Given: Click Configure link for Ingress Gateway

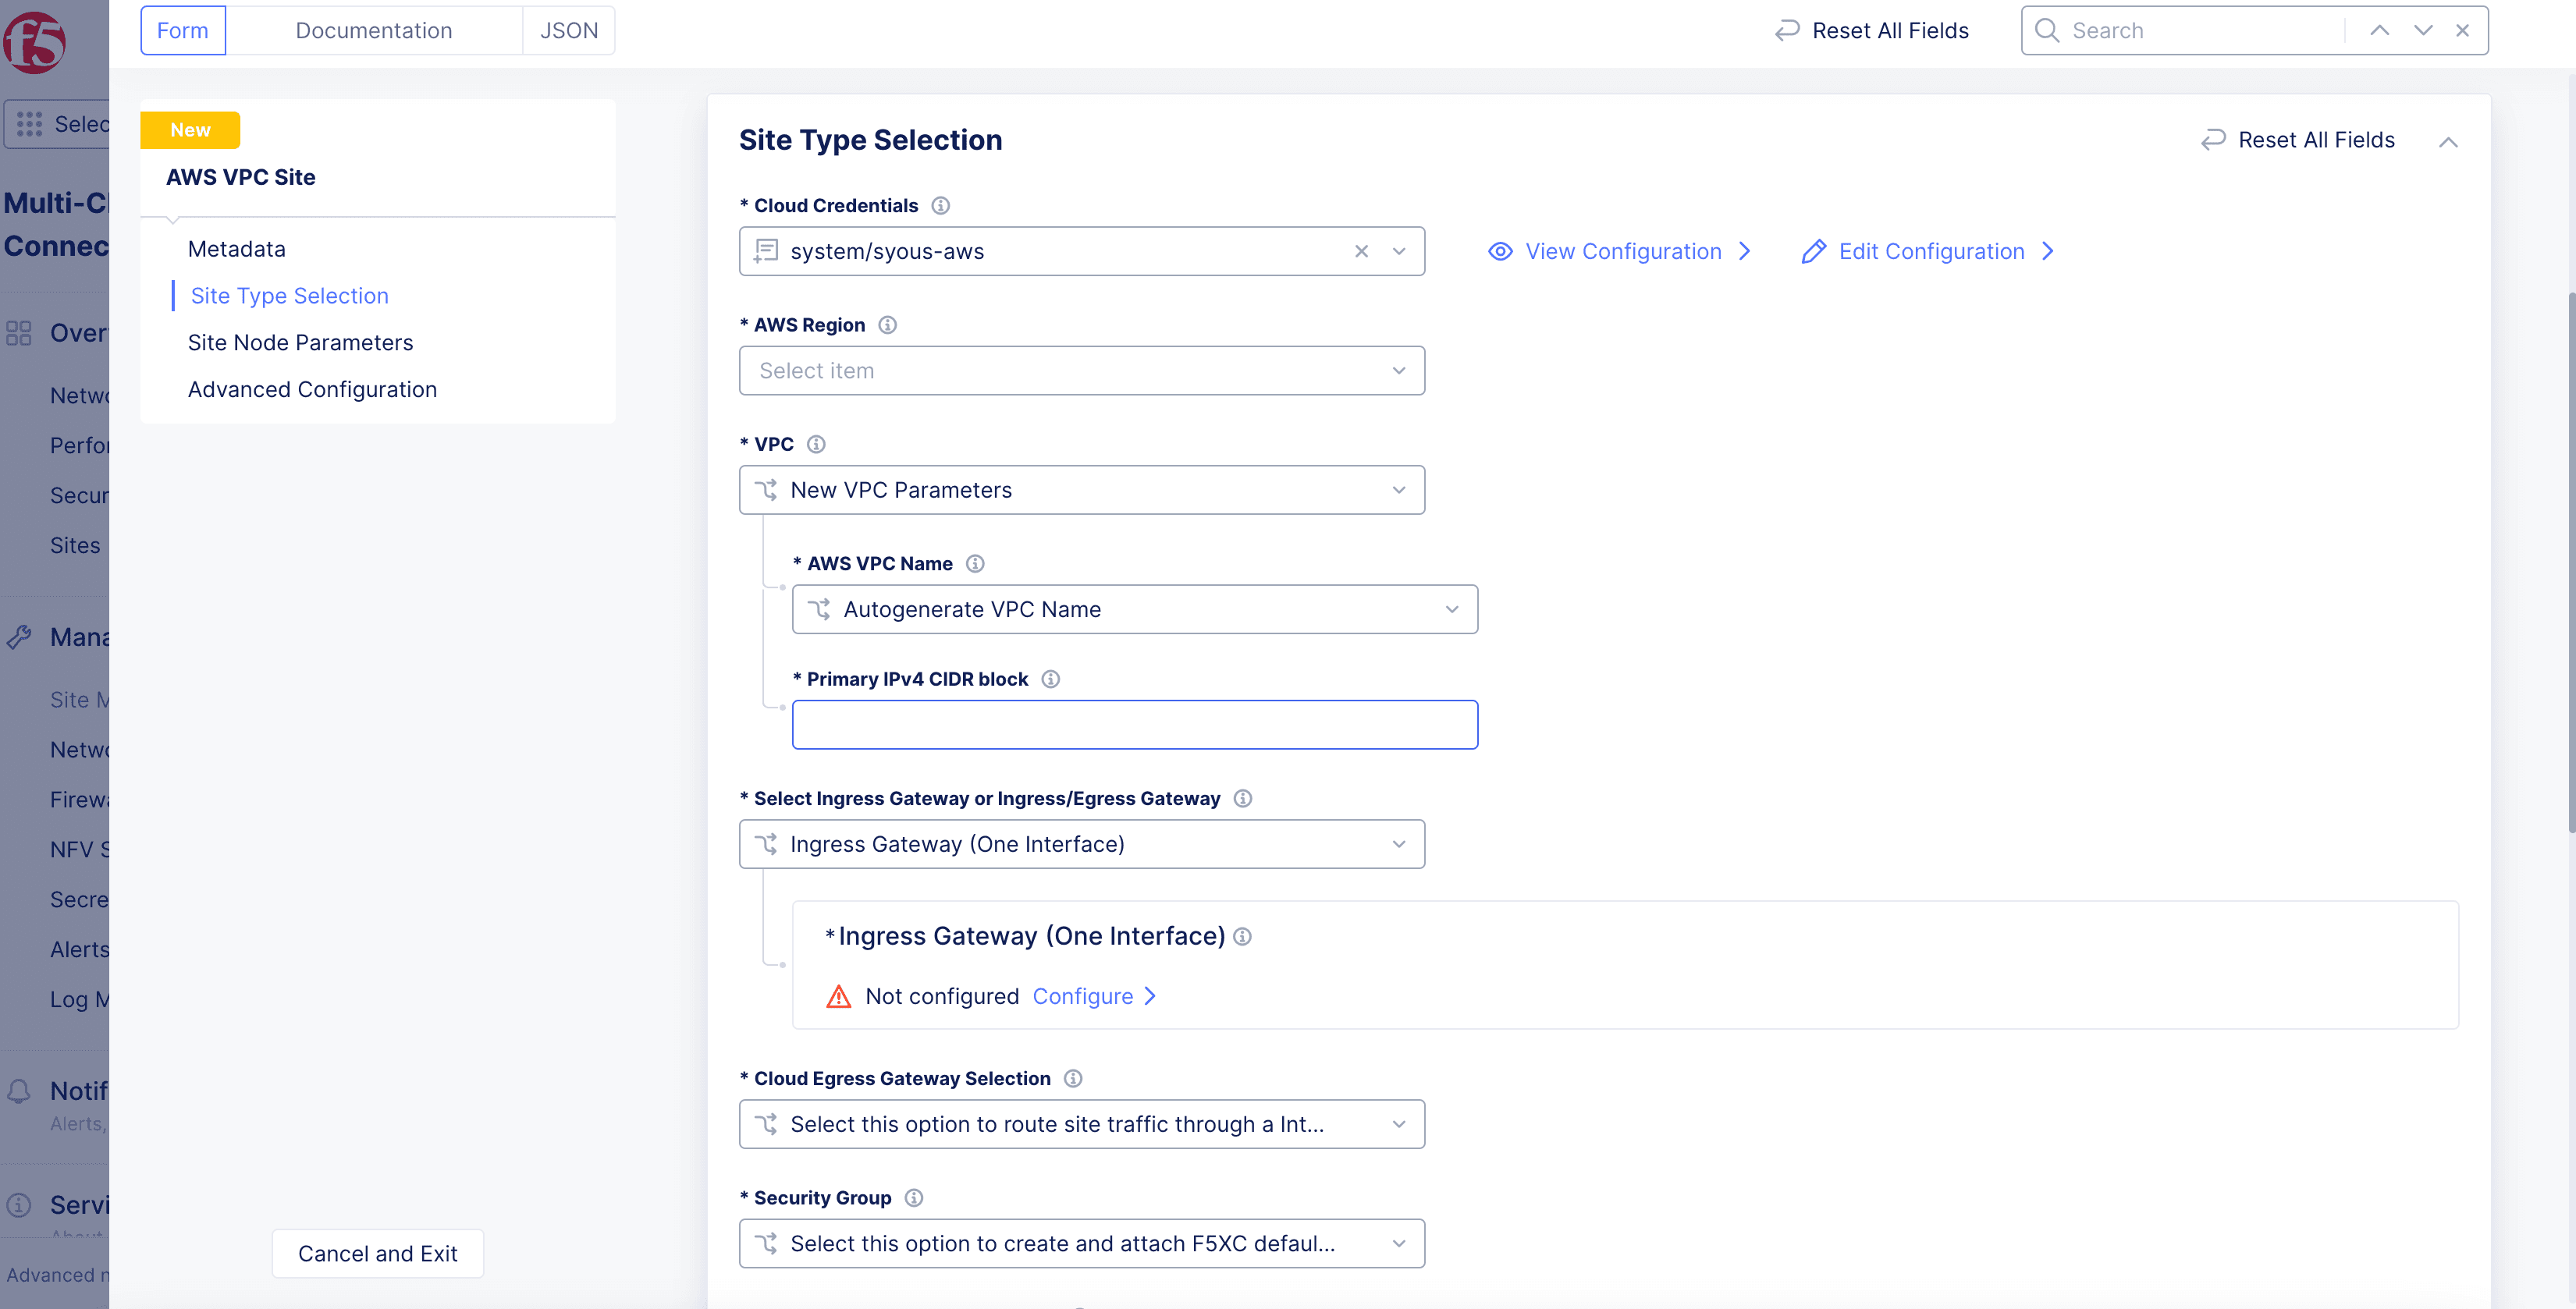Looking at the screenshot, I should click(1083, 995).
